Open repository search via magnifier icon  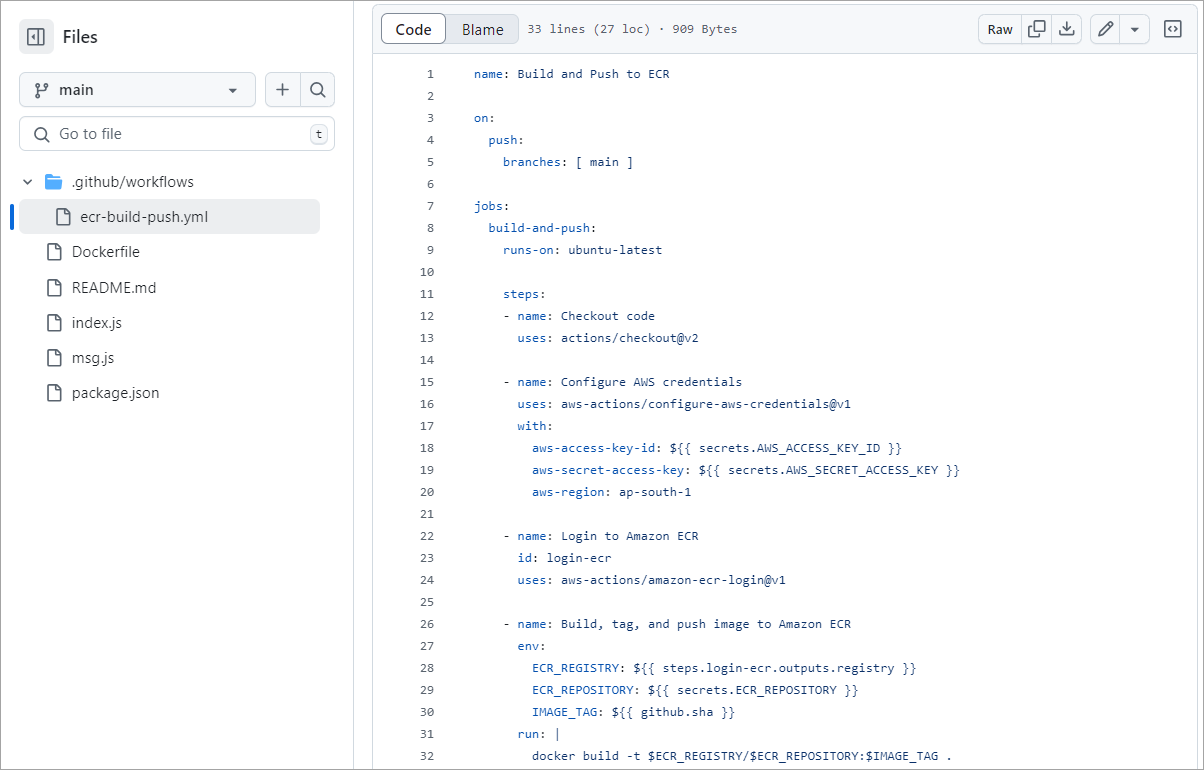[x=318, y=89]
